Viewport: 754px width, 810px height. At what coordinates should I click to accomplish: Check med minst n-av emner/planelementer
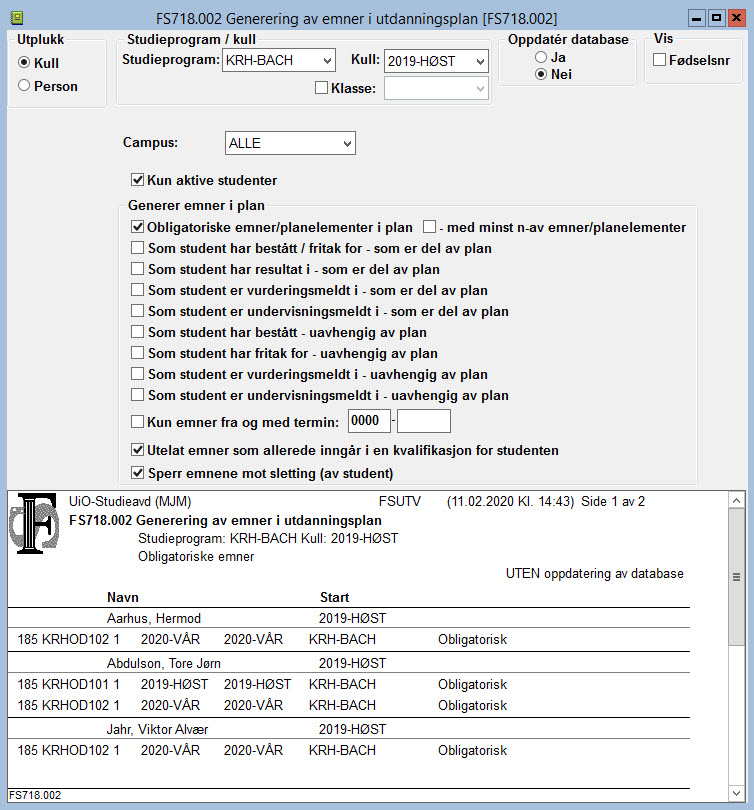pyautogui.click(x=430, y=227)
